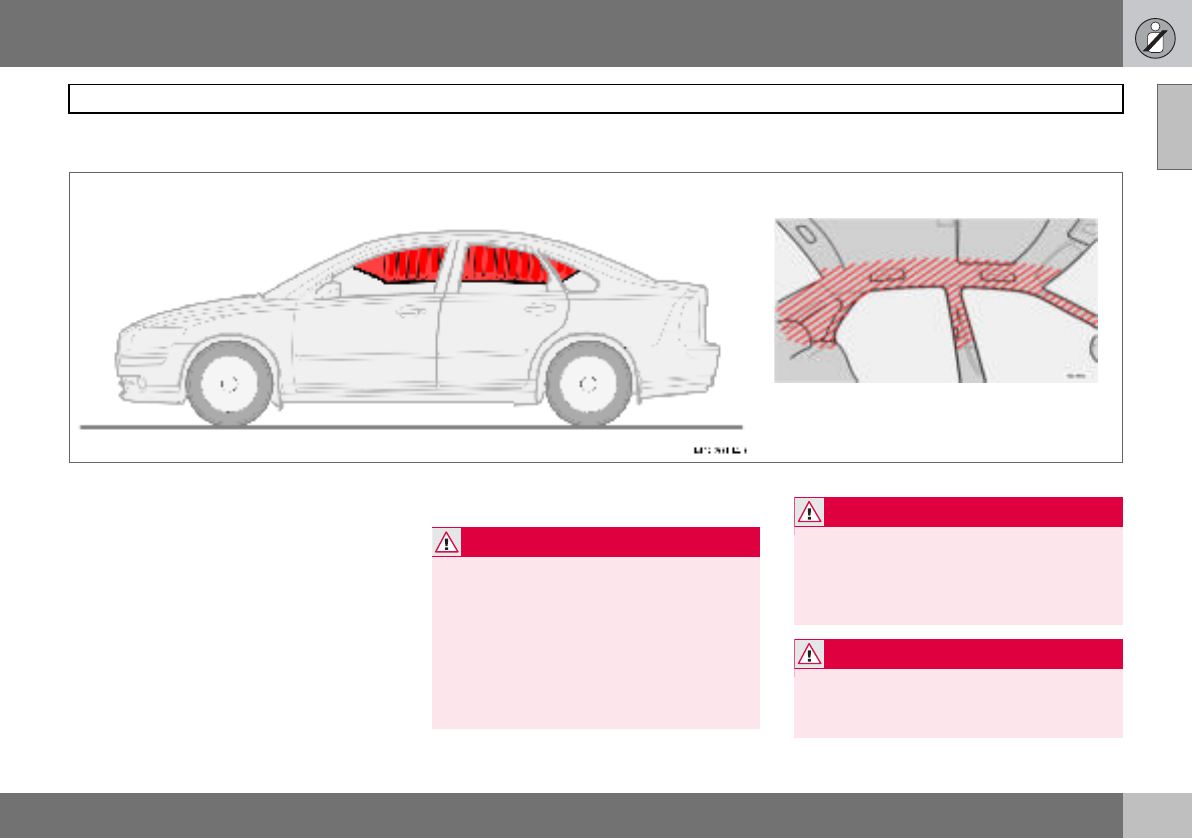Image resolution: width=1192 pixels, height=838 pixels.
Task: Click the empty bordered title box
Action: [x=596, y=99]
